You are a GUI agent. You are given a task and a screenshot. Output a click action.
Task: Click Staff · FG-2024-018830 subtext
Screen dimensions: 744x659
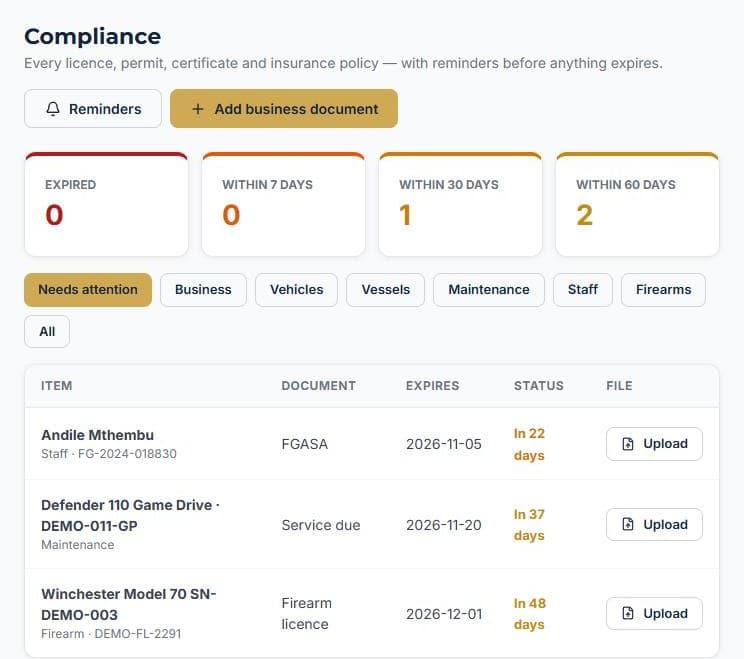click(x=109, y=454)
